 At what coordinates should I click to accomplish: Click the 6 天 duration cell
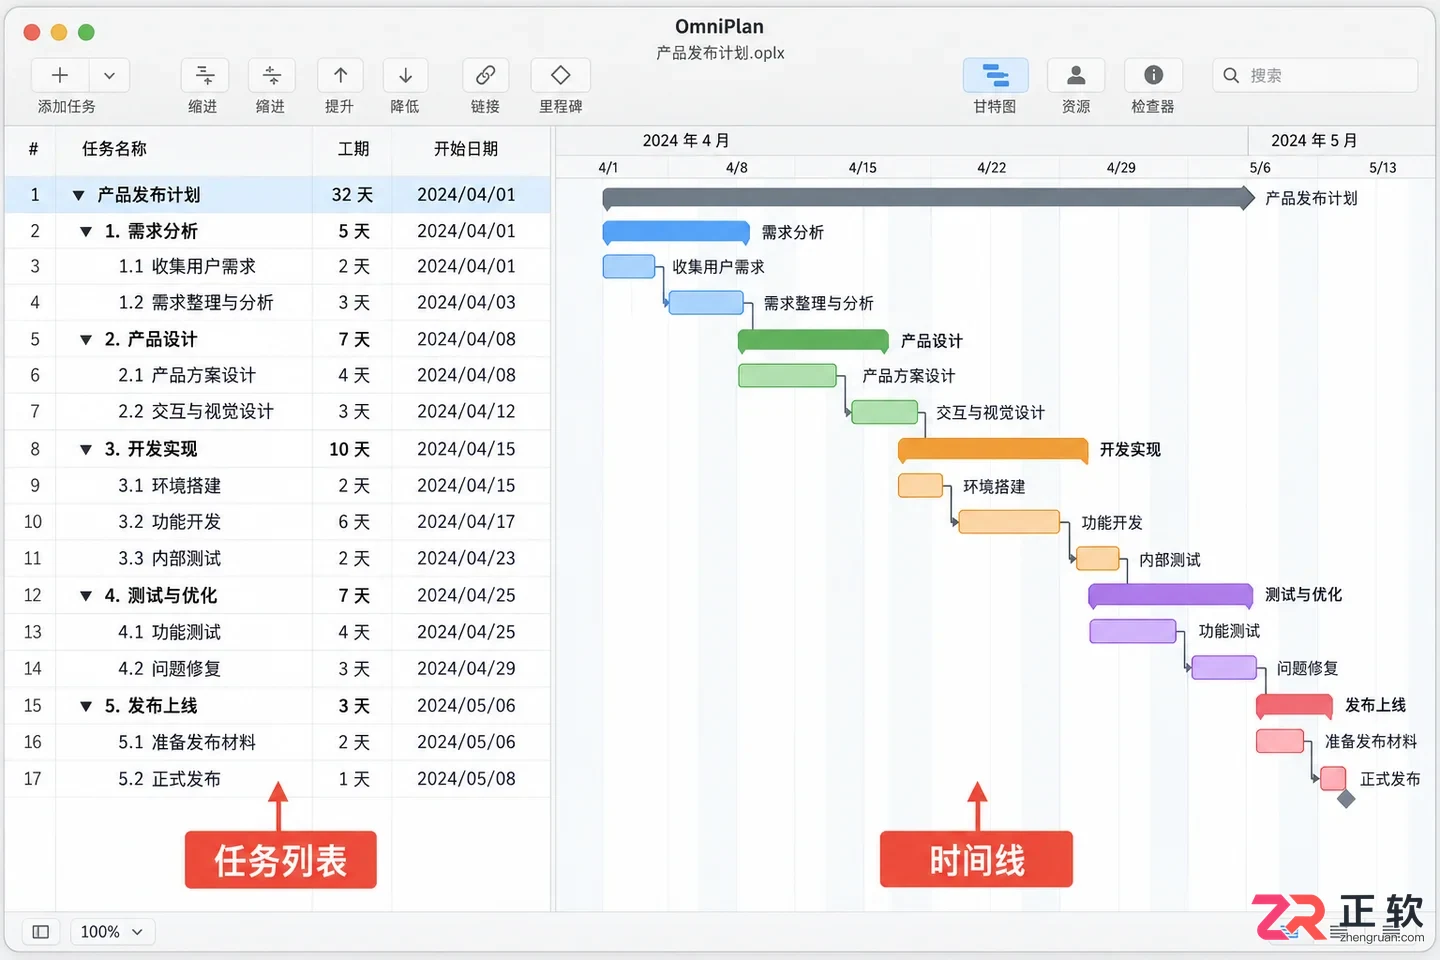pyautogui.click(x=354, y=522)
